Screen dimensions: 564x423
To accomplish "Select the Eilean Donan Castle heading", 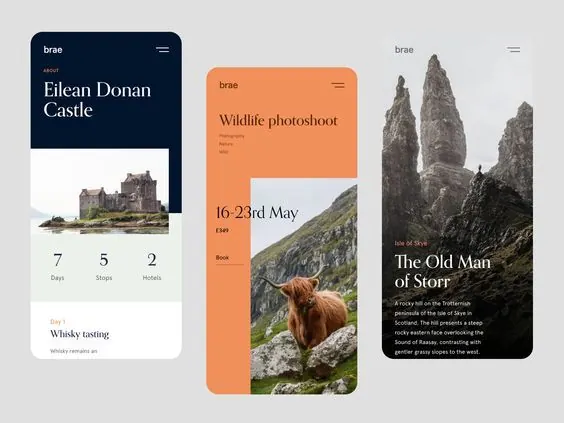I will [97, 100].
